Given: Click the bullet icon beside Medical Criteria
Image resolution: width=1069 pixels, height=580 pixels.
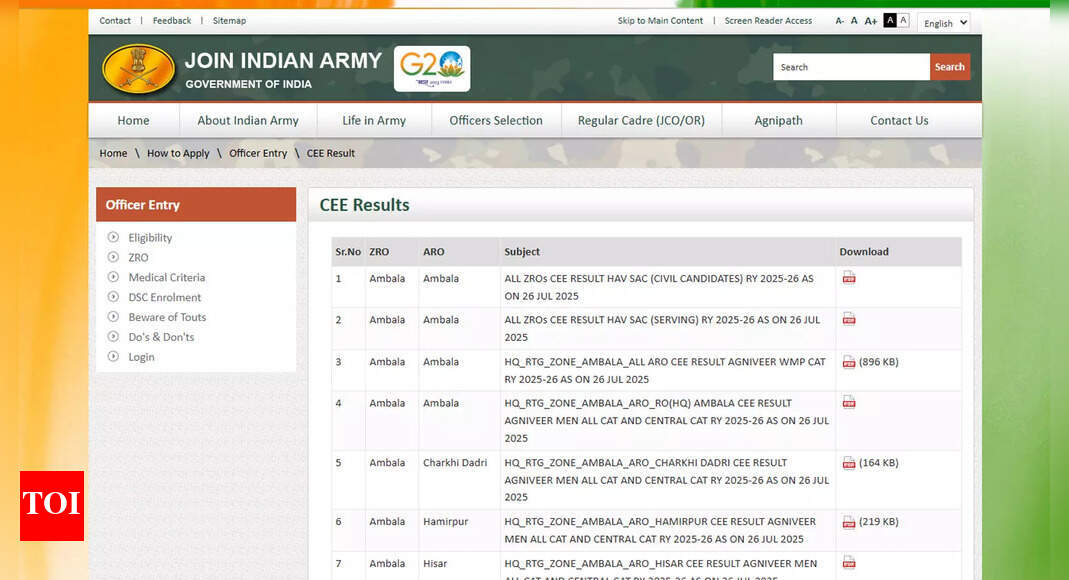Looking at the screenshot, I should pyautogui.click(x=113, y=277).
